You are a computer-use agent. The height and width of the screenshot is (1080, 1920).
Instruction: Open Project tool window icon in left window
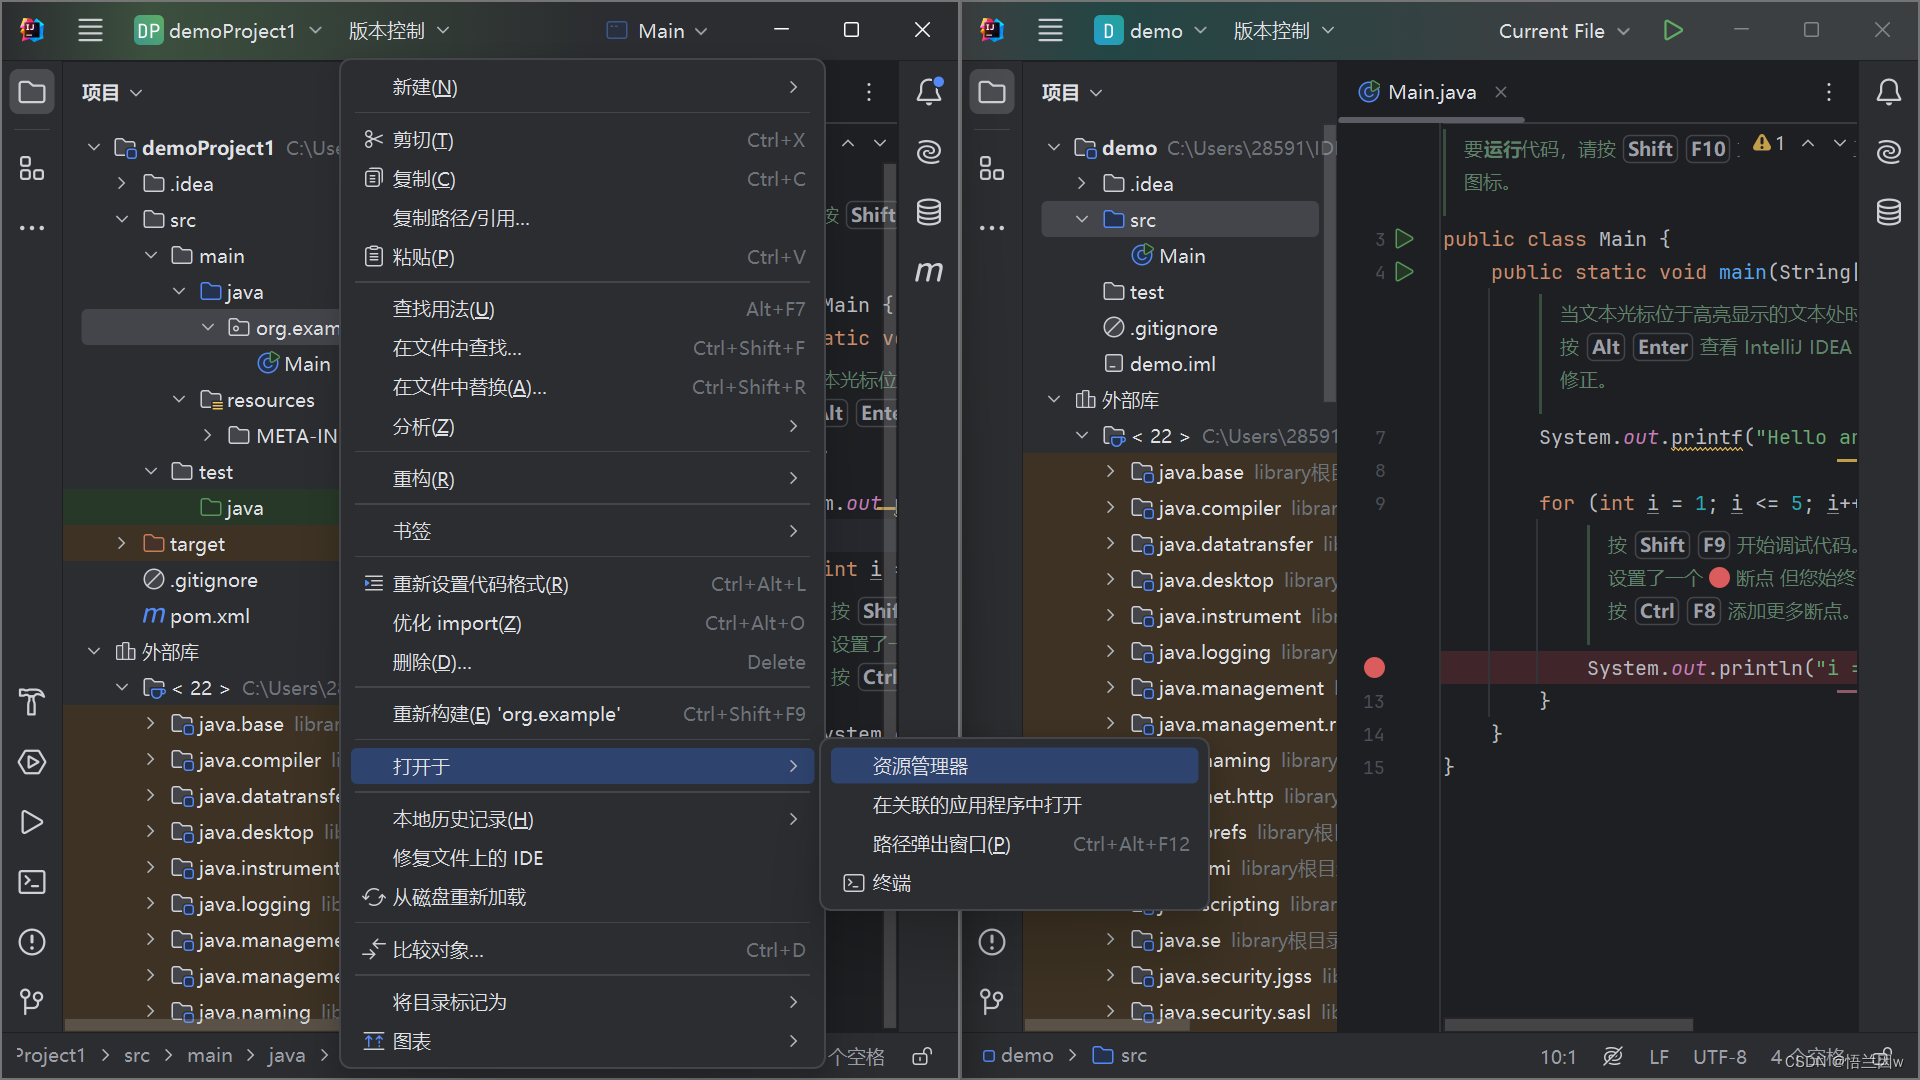click(x=32, y=92)
